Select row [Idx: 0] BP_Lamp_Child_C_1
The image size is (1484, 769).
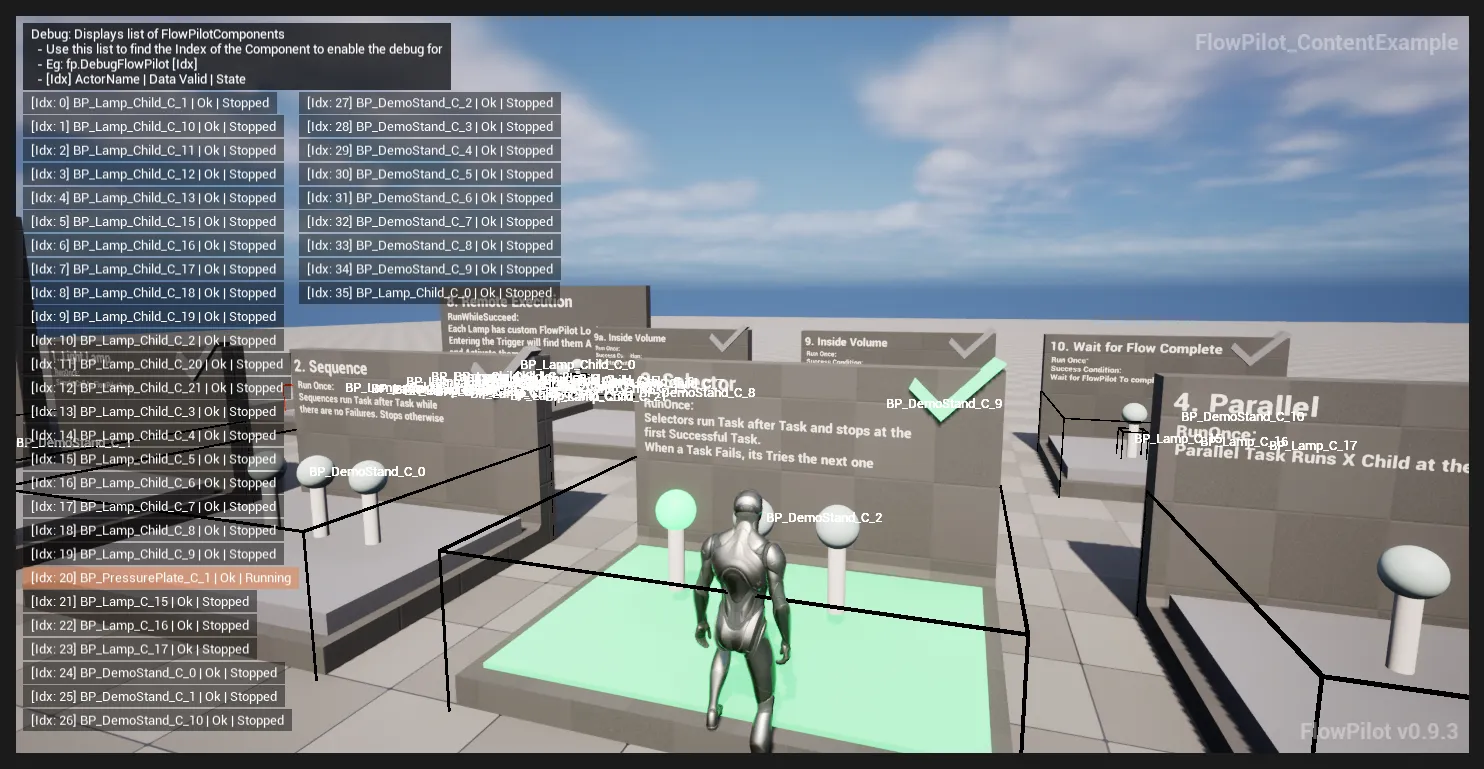pos(150,103)
